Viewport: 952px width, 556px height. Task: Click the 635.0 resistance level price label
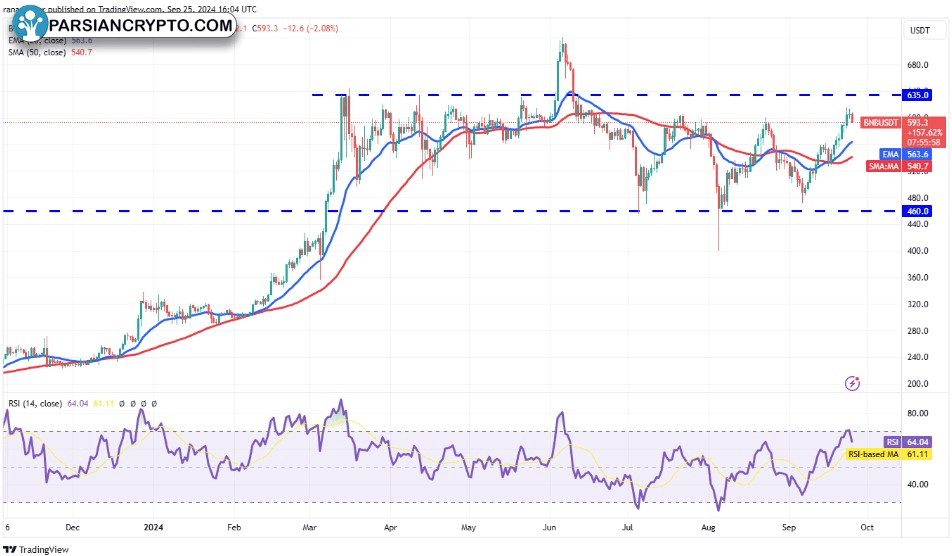[918, 95]
